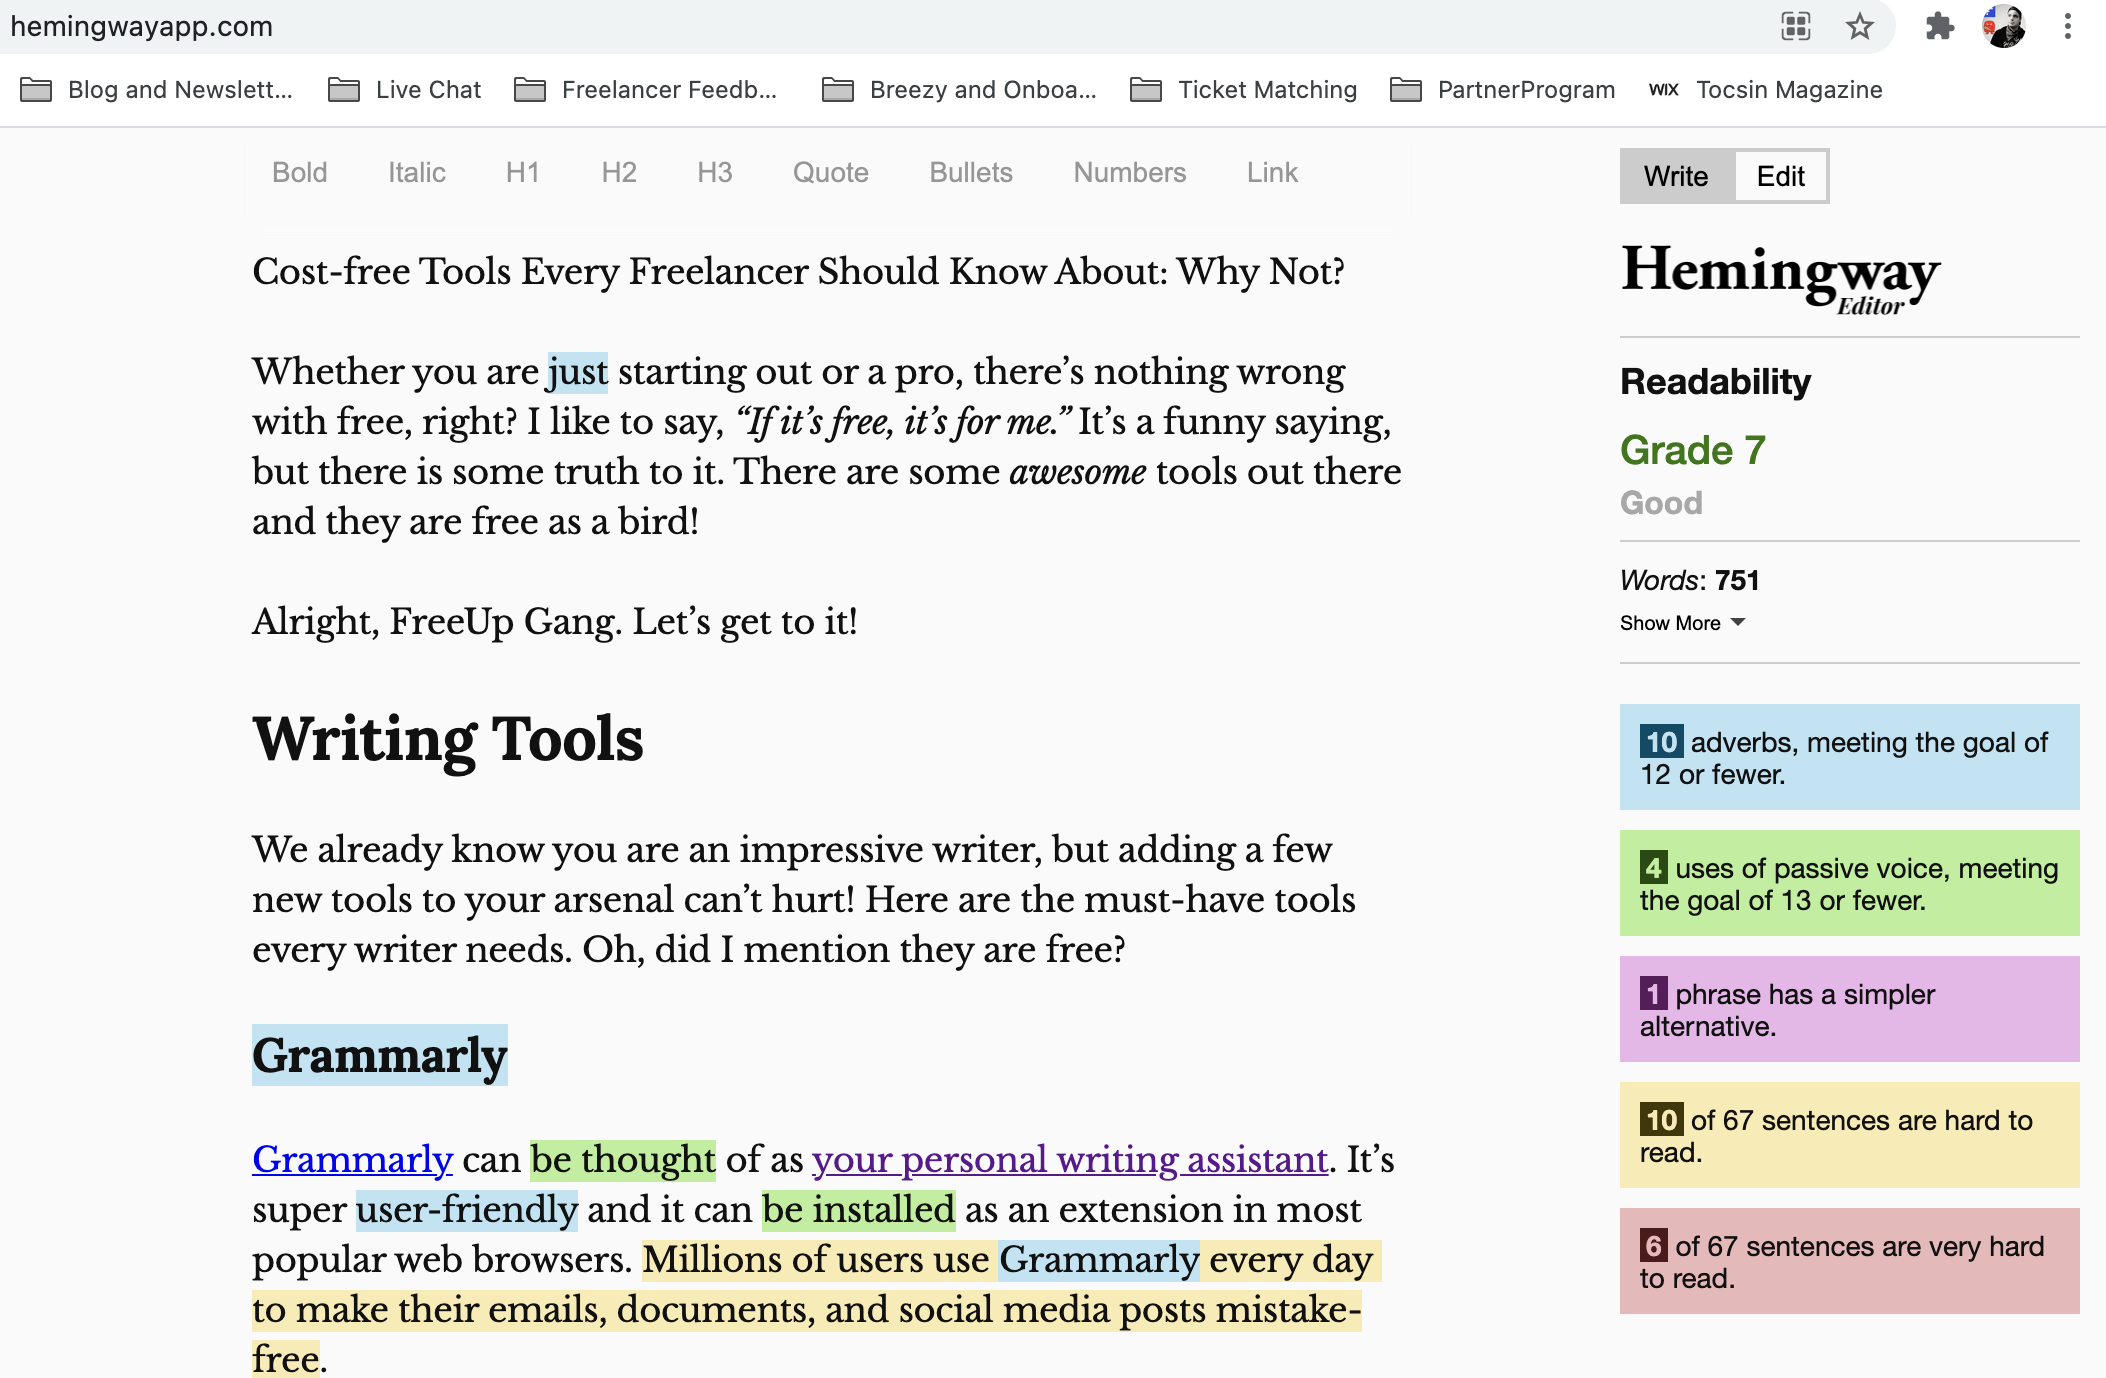Viewport: 2106px width, 1378px height.
Task: Expand Show More readability stats
Action: [1683, 623]
